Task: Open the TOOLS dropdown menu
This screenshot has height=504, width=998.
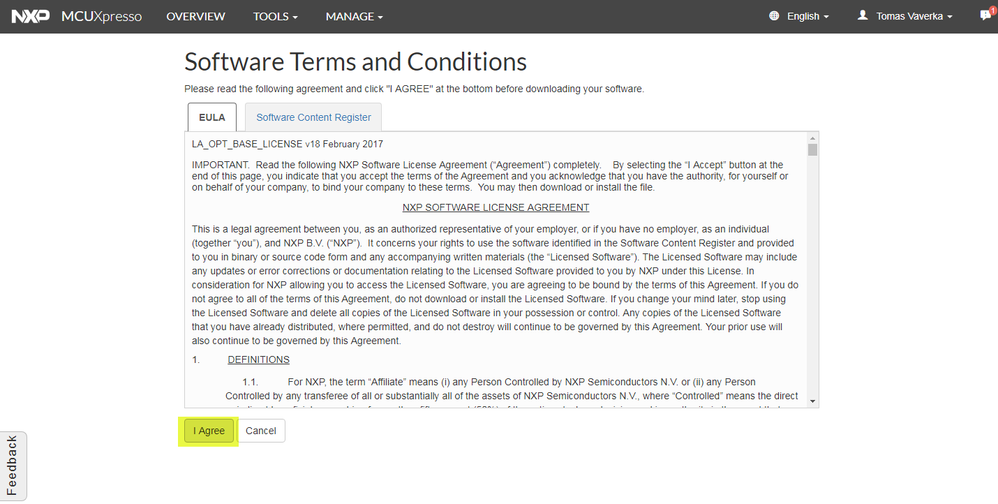Action: click(x=276, y=16)
